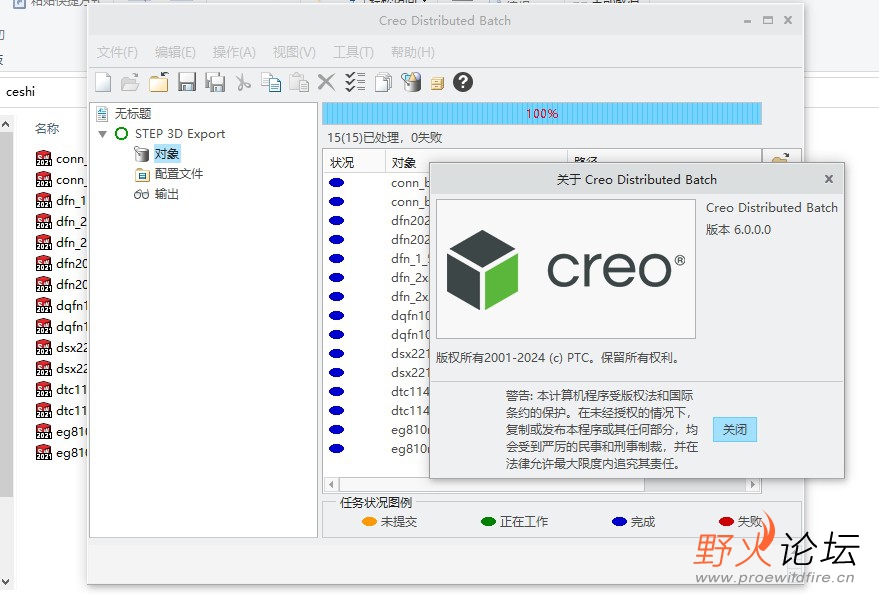Click the folder icon at the objects table corner

tap(780, 158)
